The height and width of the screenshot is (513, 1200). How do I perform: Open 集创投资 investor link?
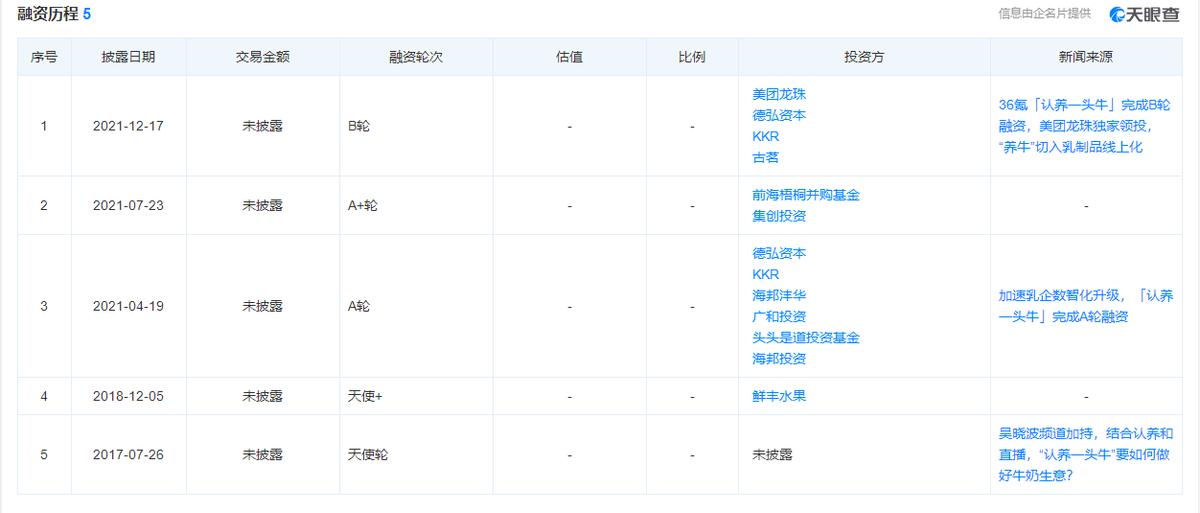(x=779, y=216)
